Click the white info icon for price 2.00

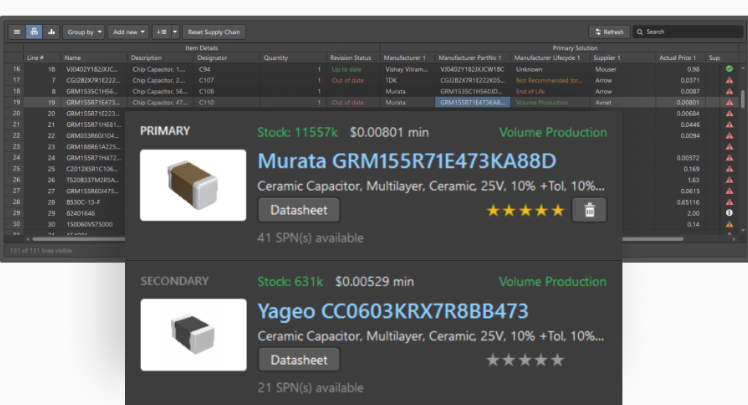coord(729,213)
